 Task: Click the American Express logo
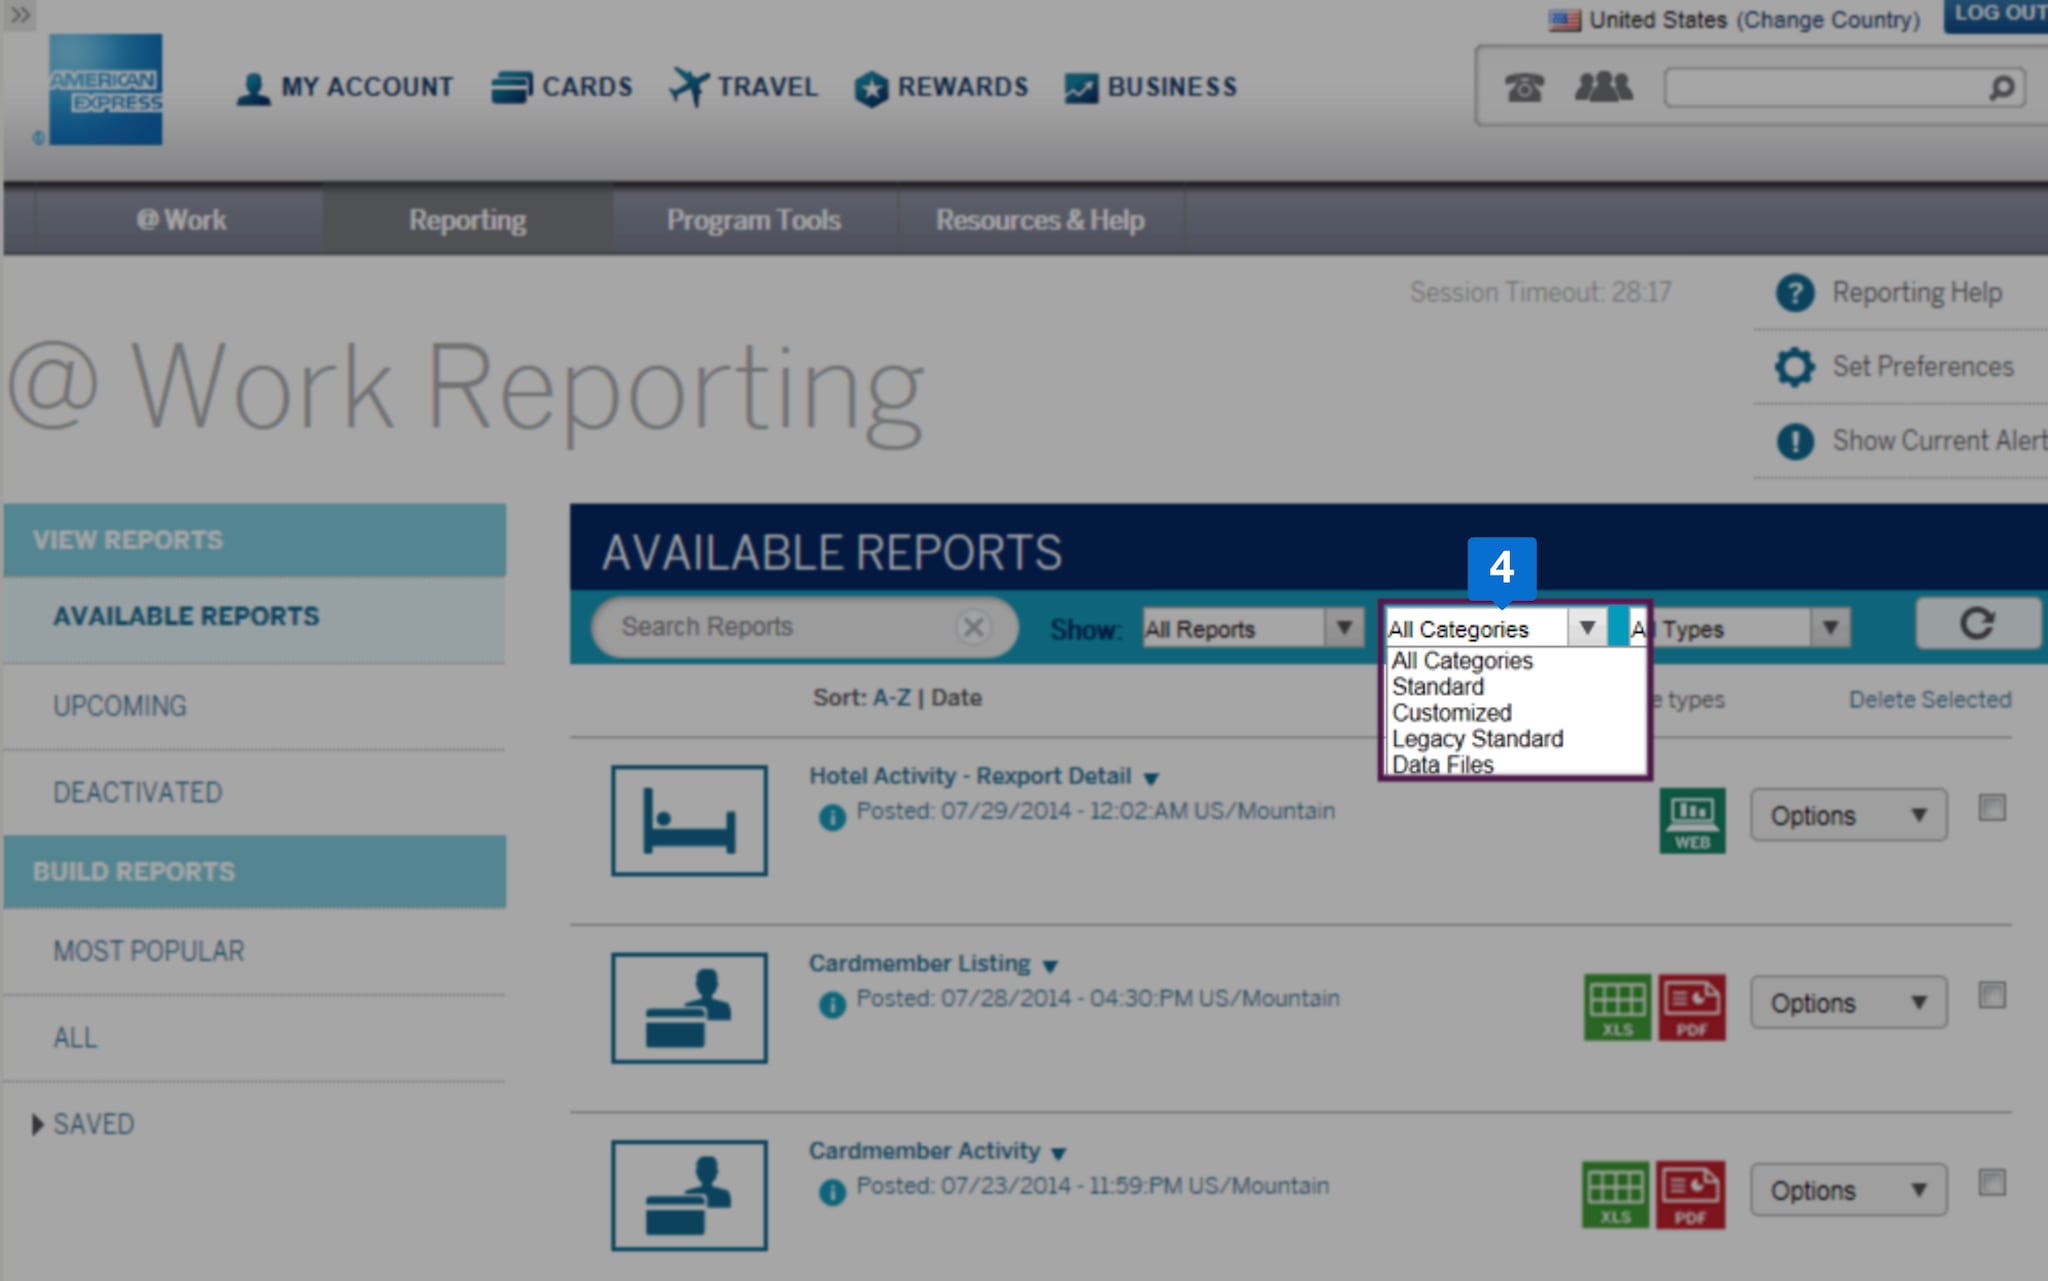click(106, 90)
